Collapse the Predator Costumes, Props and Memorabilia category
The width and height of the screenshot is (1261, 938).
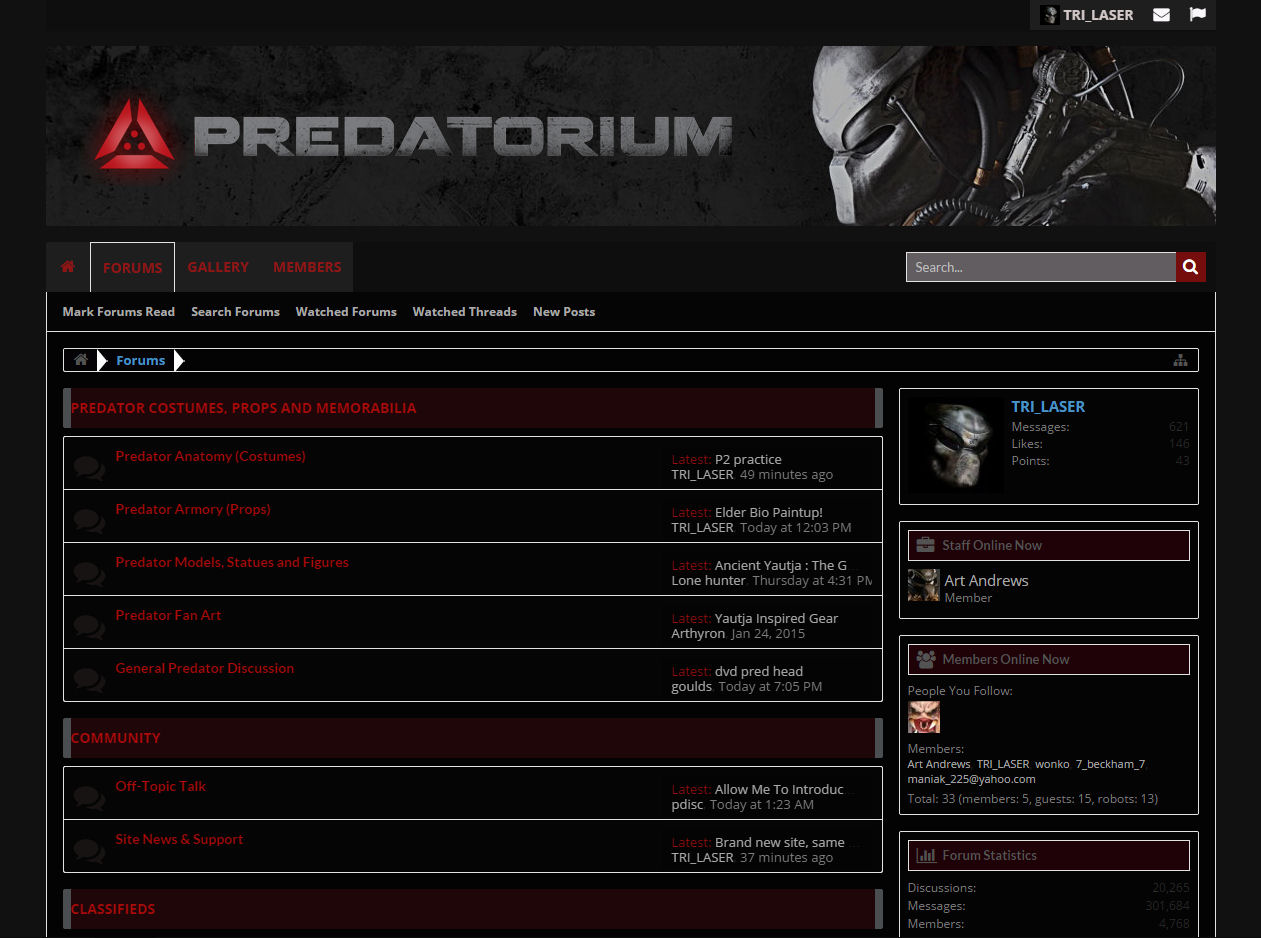tap(879, 408)
